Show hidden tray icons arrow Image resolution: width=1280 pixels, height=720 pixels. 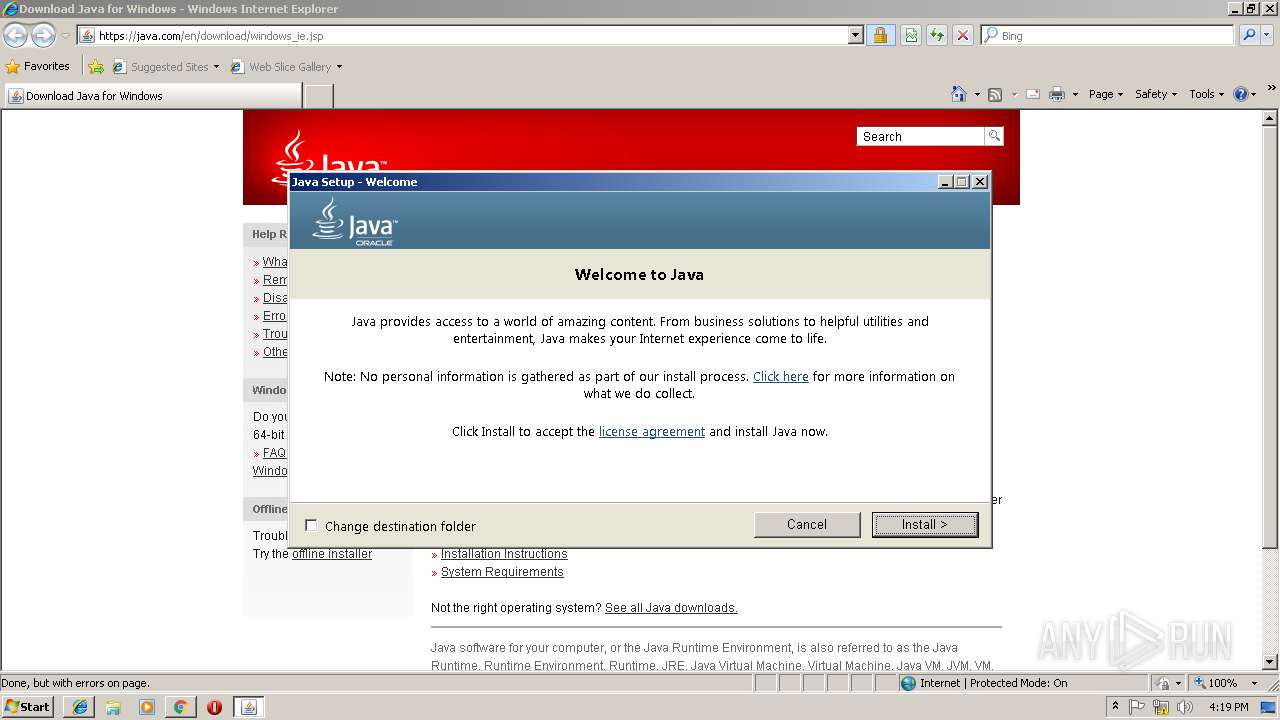point(1115,706)
